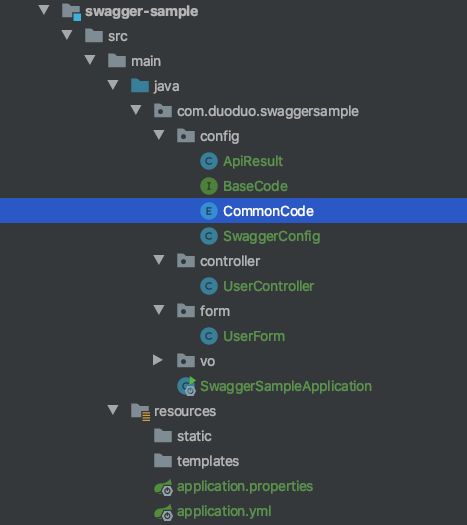Click the resources root folder icon
467x525 pixels.
point(140,412)
